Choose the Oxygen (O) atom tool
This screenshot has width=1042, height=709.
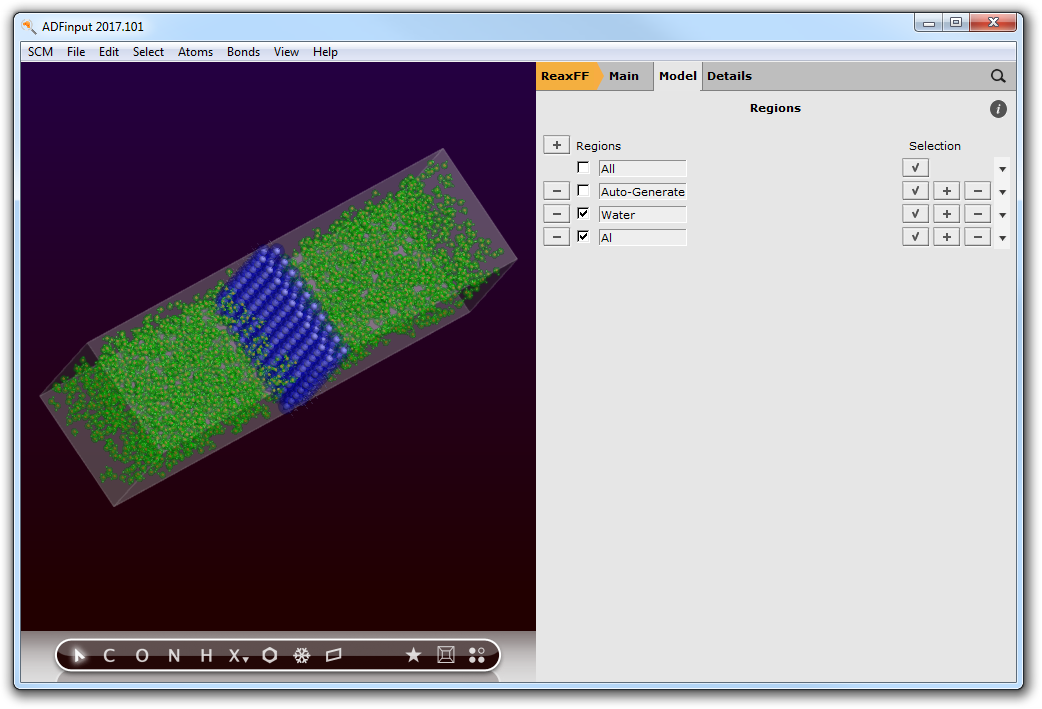[x=142, y=656]
